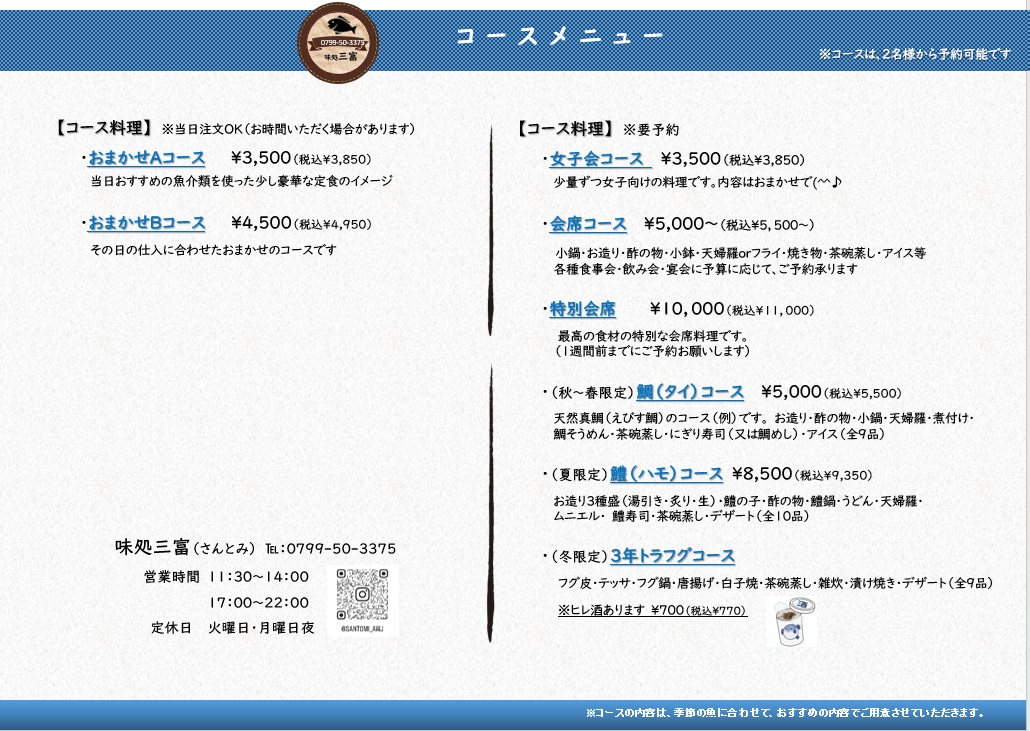The image size is (1030, 731).
Task: Click the line 小鍋・お造り・酢の物・小鉢
Action: (740, 253)
